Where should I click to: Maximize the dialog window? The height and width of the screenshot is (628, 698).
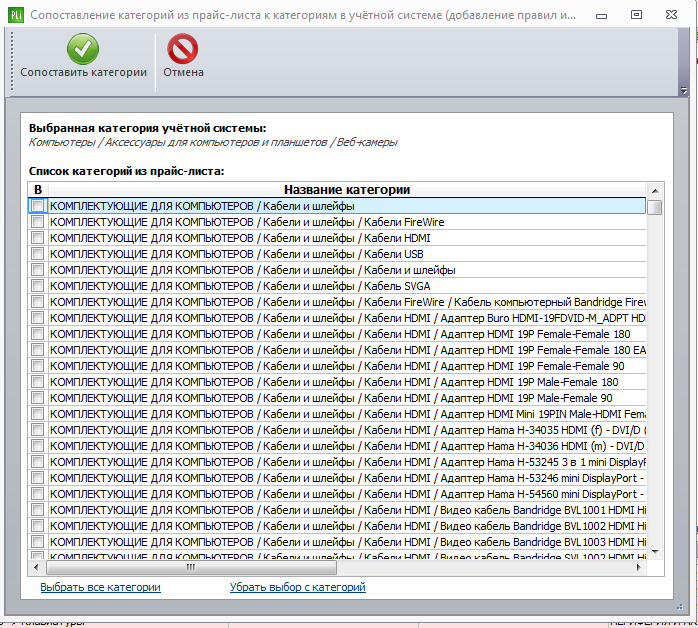(x=637, y=15)
